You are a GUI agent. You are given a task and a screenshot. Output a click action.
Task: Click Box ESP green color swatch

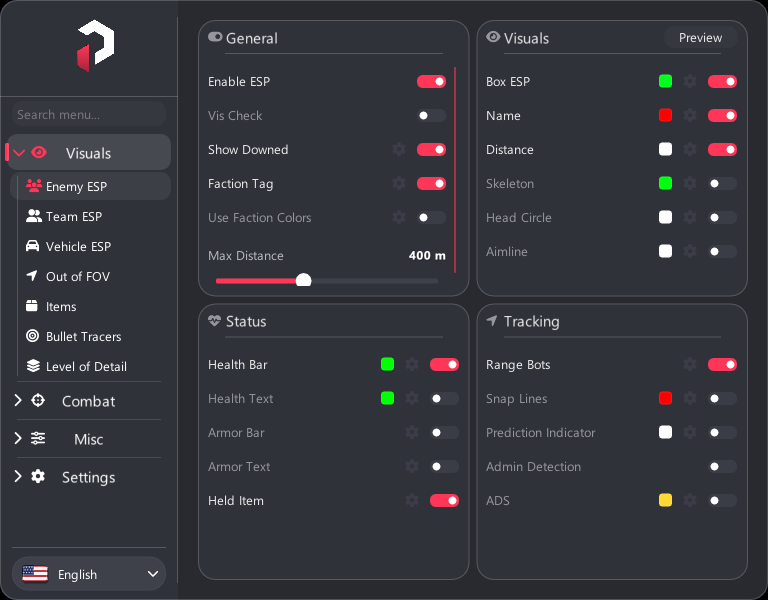click(x=665, y=81)
